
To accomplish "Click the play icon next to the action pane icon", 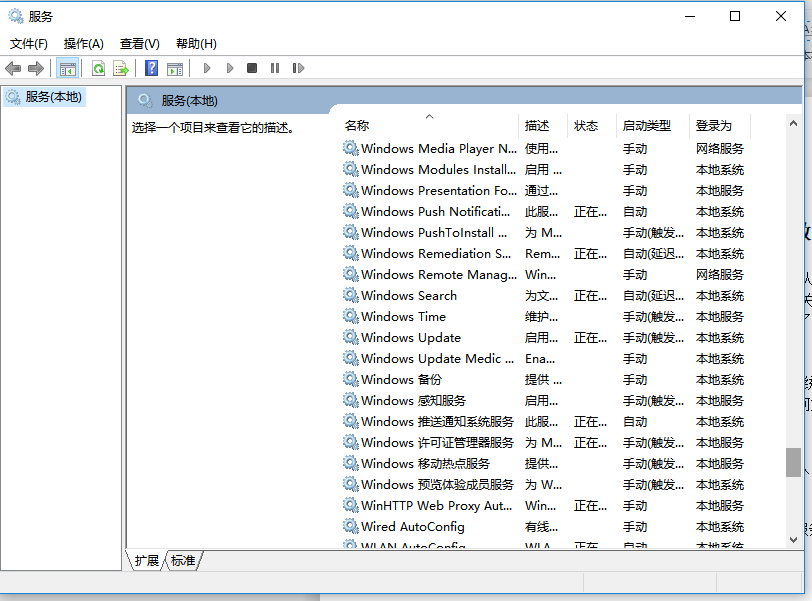I will (x=207, y=68).
